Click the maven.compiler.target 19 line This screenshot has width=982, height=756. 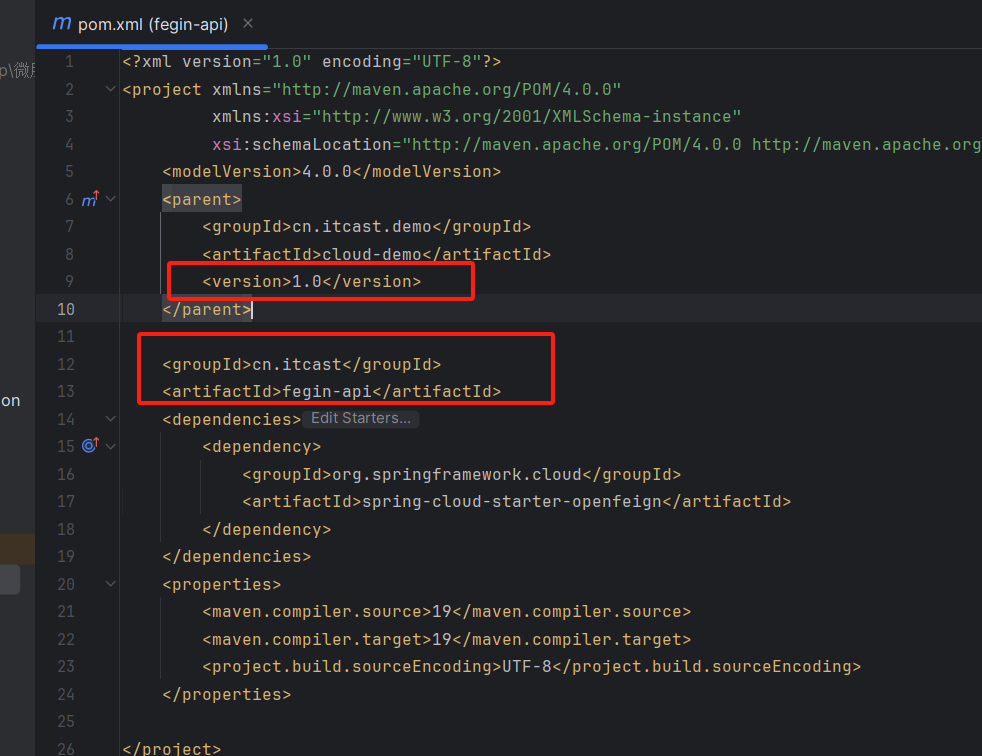click(x=447, y=639)
